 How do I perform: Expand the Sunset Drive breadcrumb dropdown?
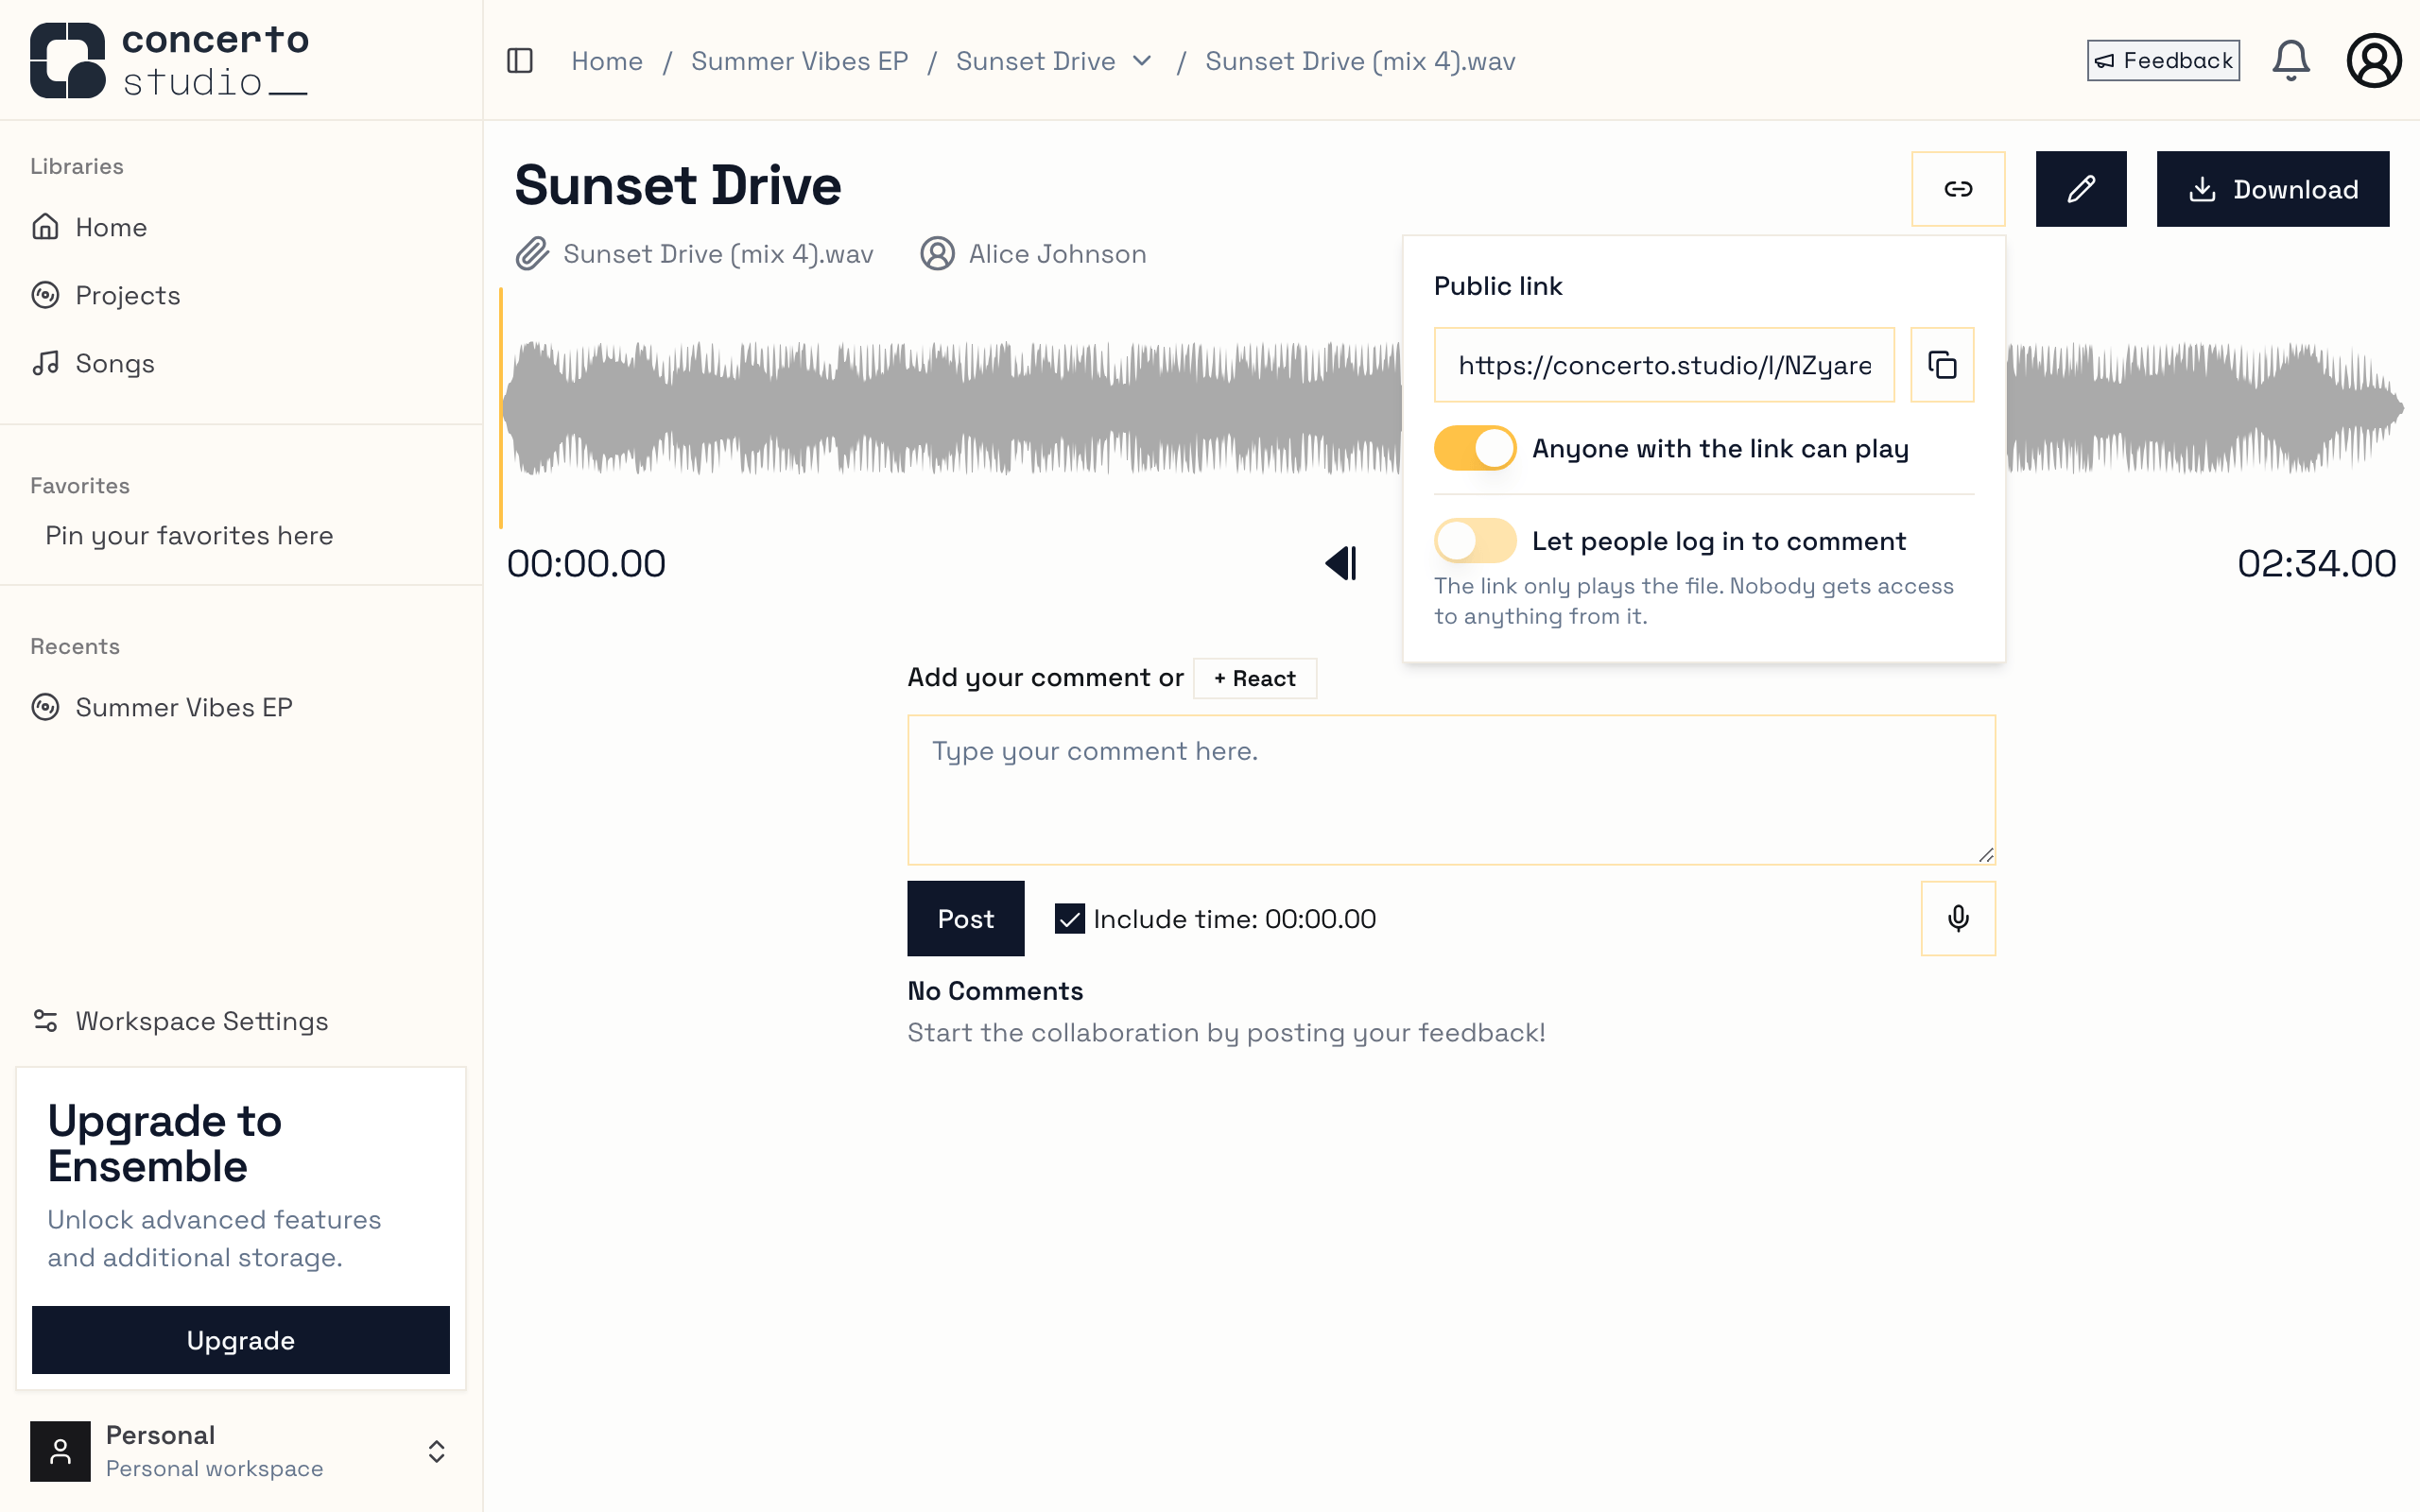(x=1142, y=61)
